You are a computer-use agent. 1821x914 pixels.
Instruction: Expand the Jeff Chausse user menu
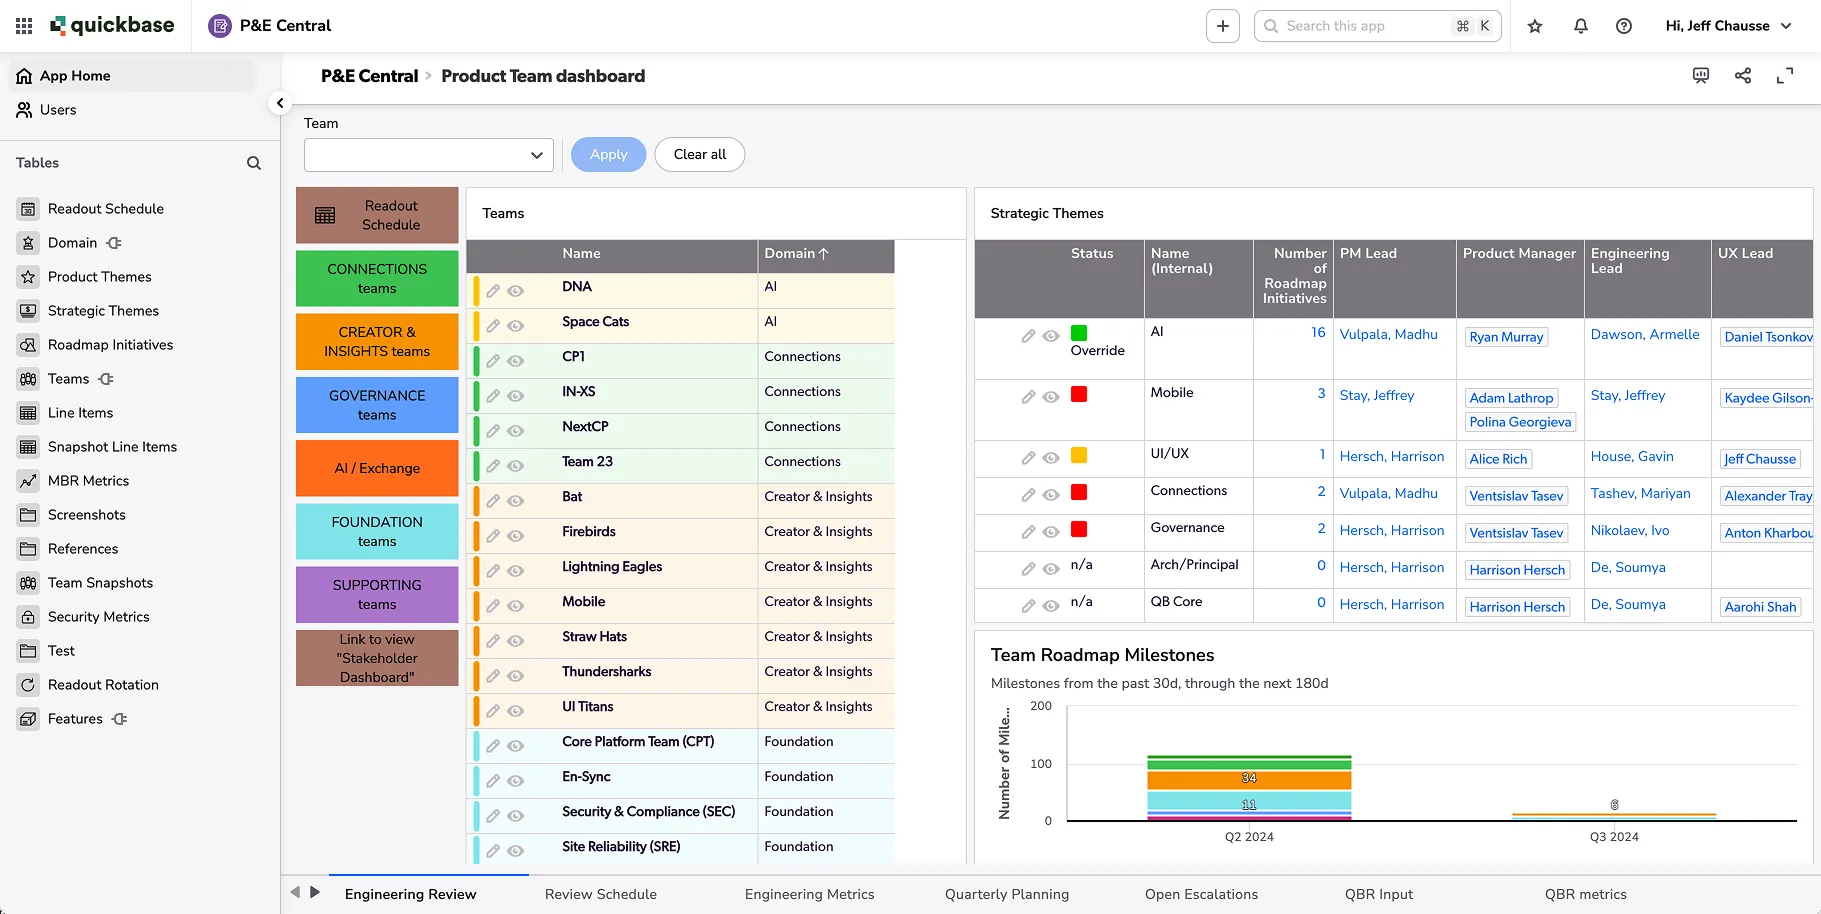(x=1729, y=26)
